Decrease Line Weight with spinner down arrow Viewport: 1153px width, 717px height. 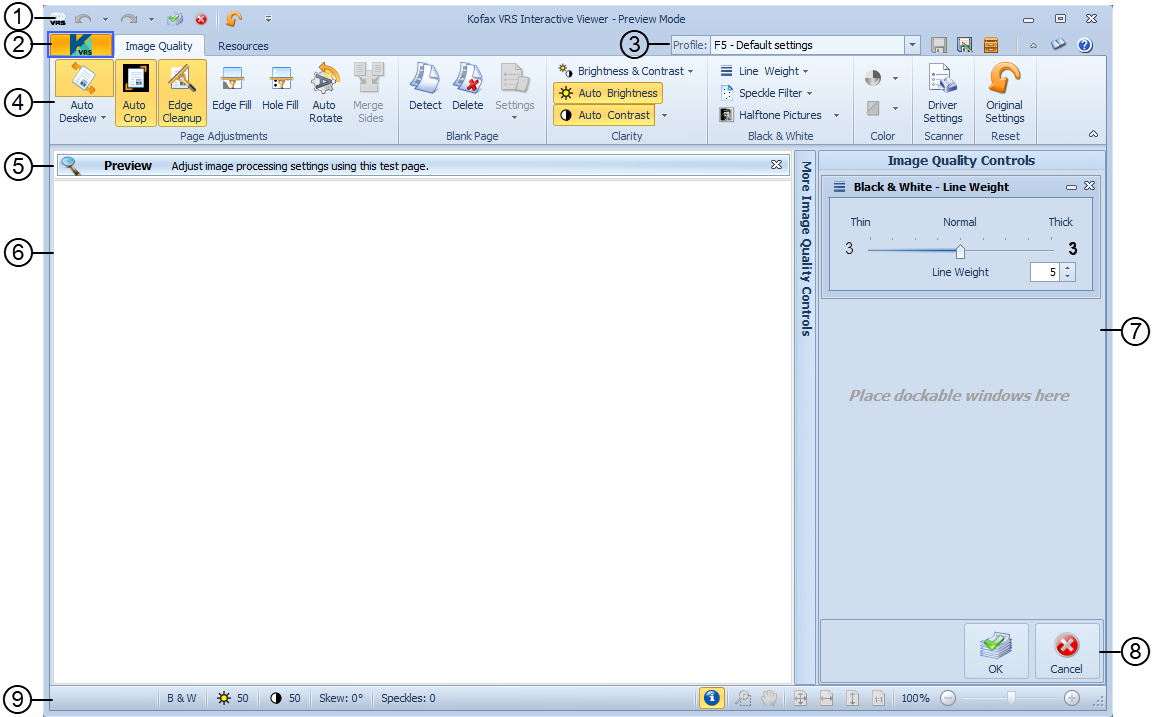coord(1068,277)
